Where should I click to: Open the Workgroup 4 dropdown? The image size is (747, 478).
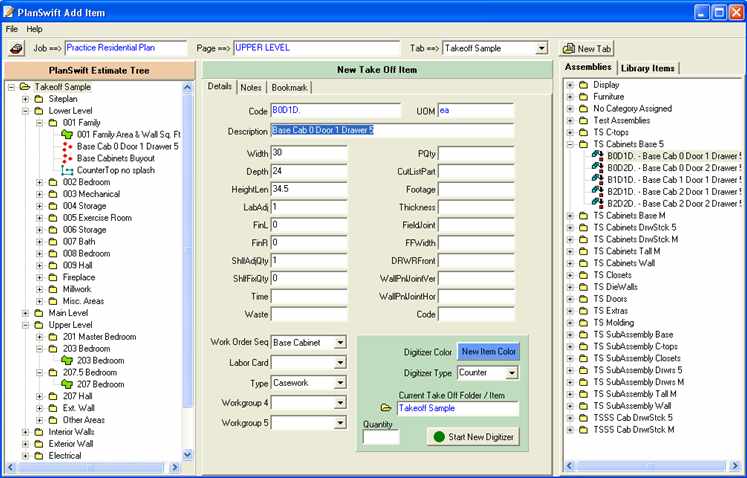click(340, 403)
